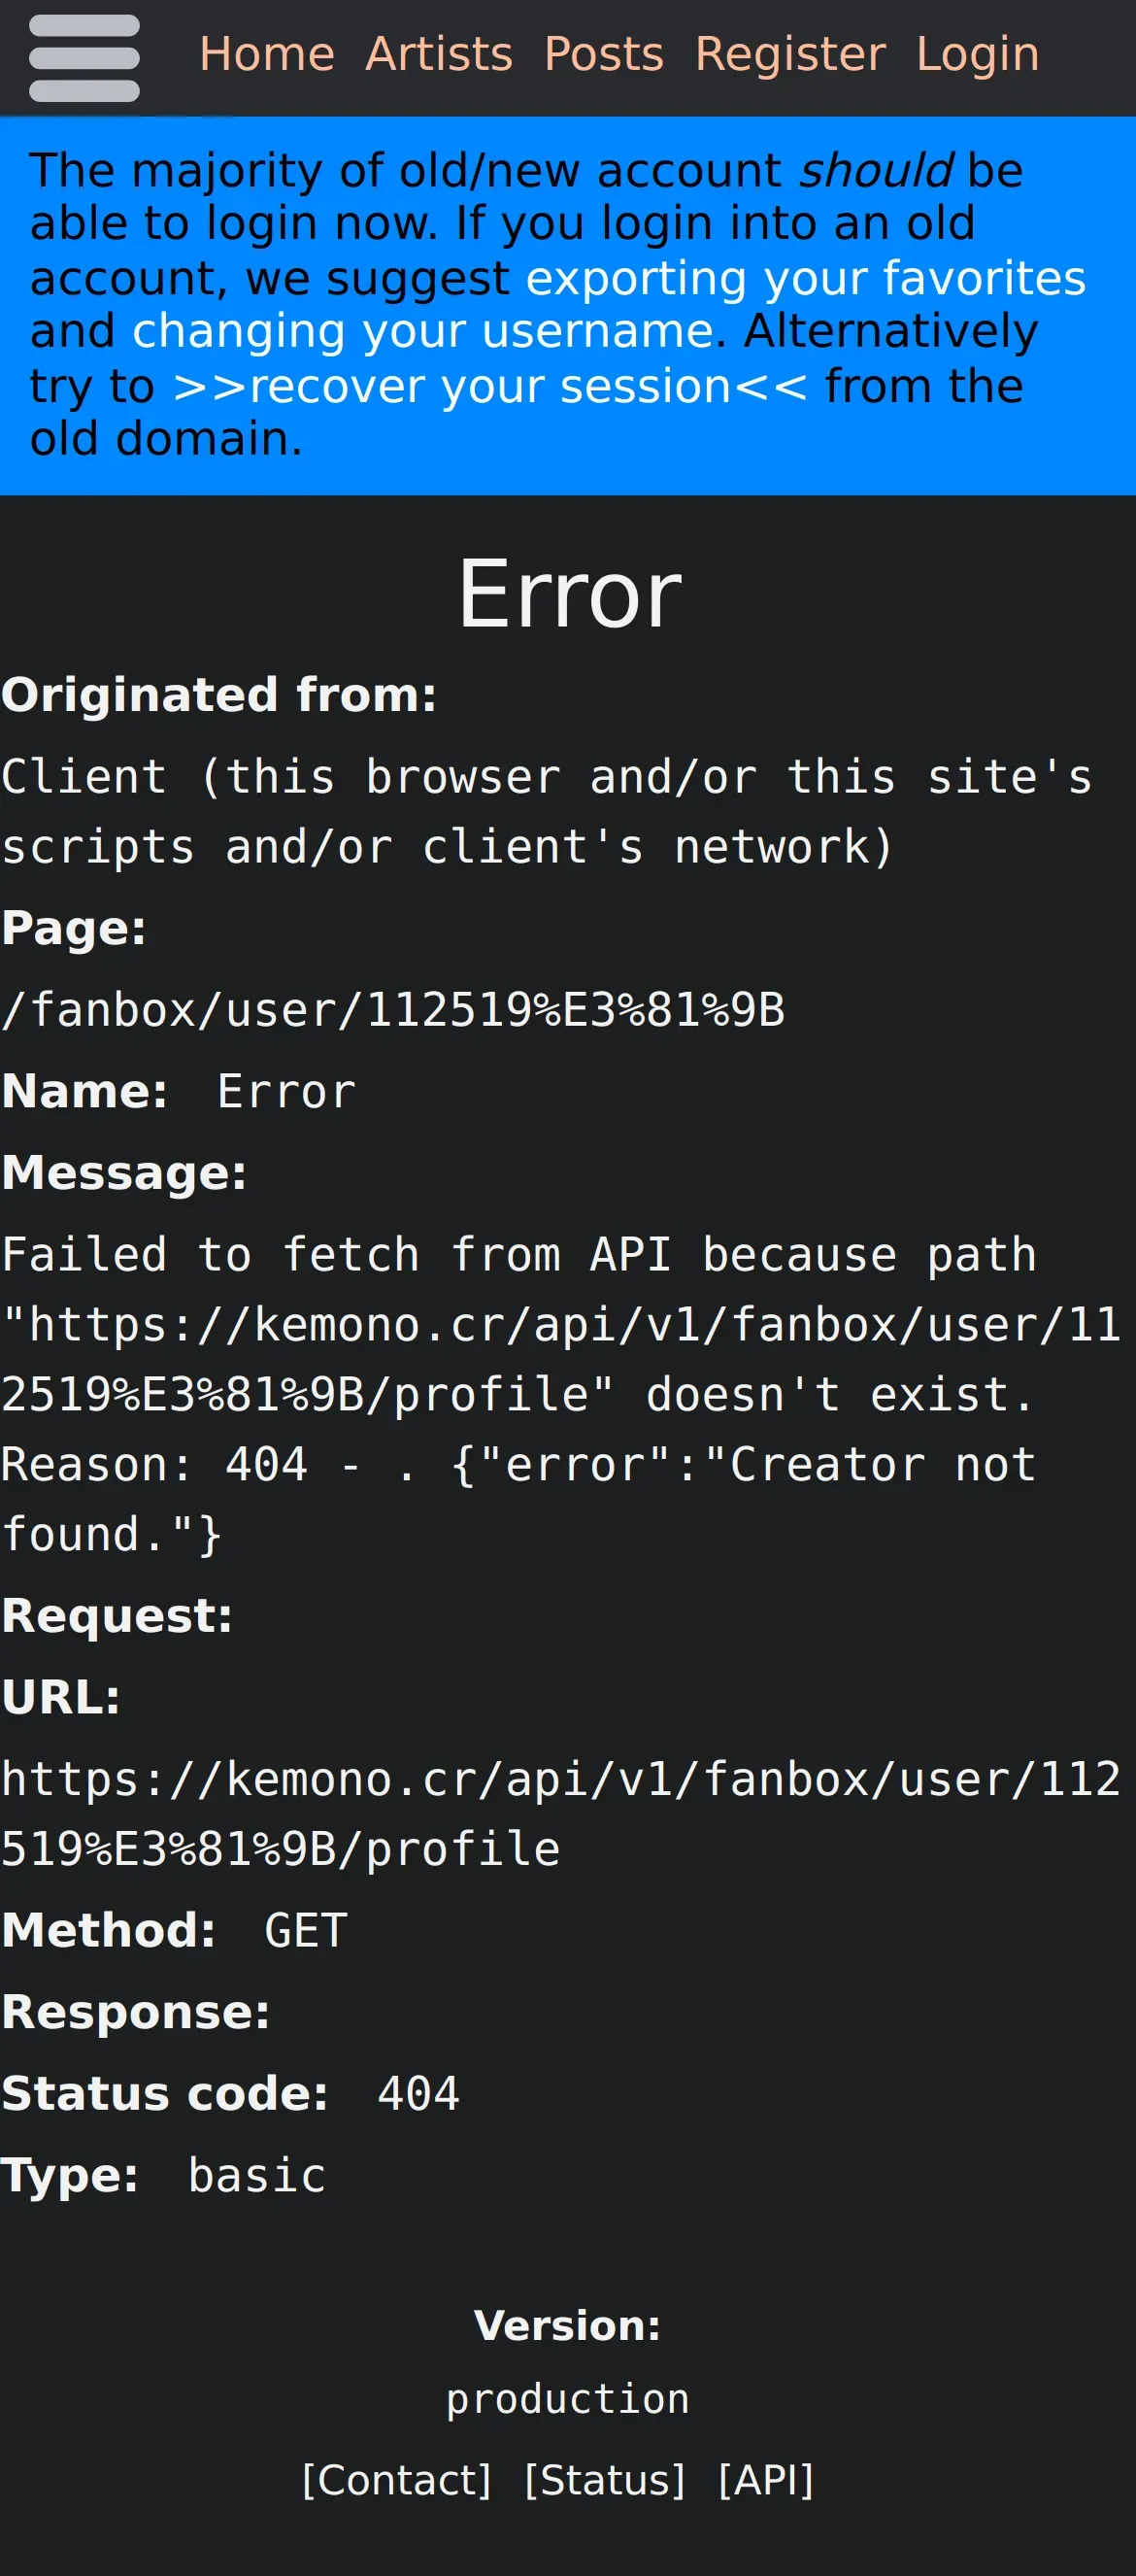Open the Login page

977,54
